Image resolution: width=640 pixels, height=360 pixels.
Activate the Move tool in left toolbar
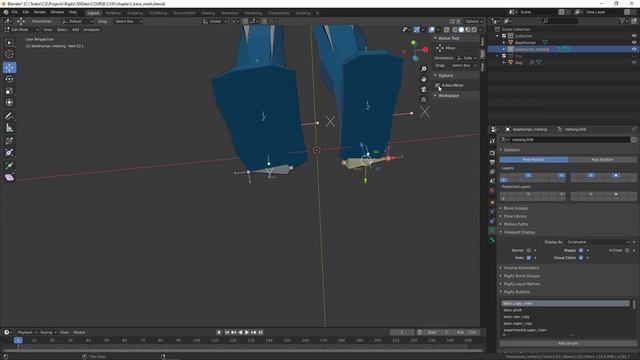9,67
